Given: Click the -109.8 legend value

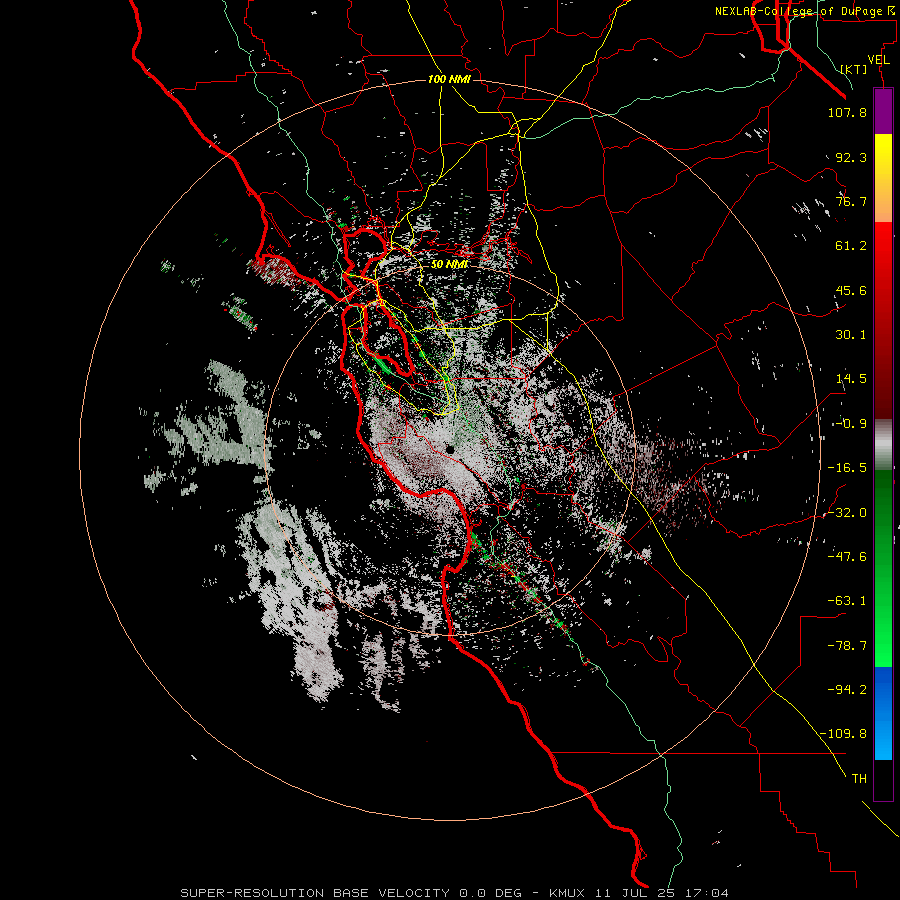Looking at the screenshot, I should (x=843, y=734).
